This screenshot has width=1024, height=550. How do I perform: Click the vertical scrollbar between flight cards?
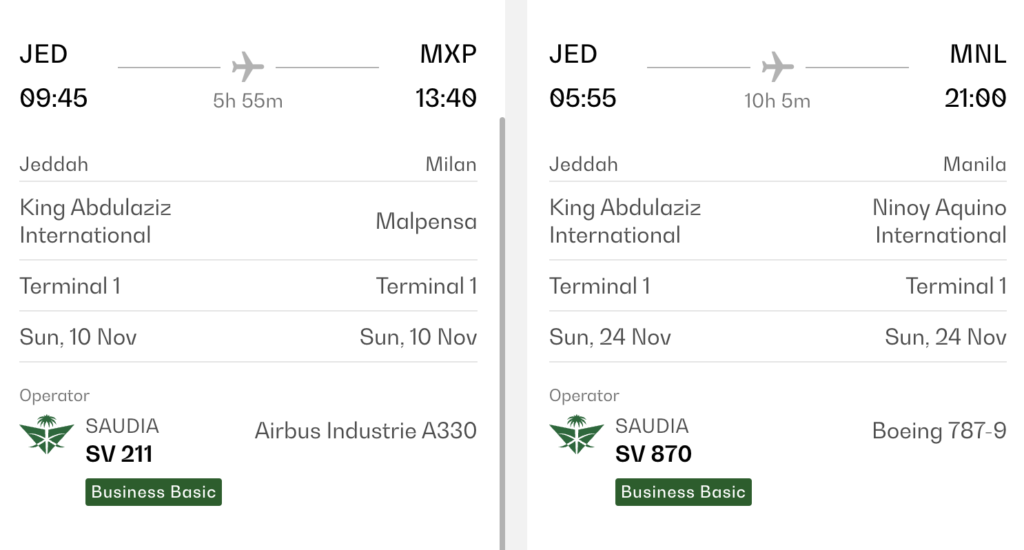[x=502, y=333]
